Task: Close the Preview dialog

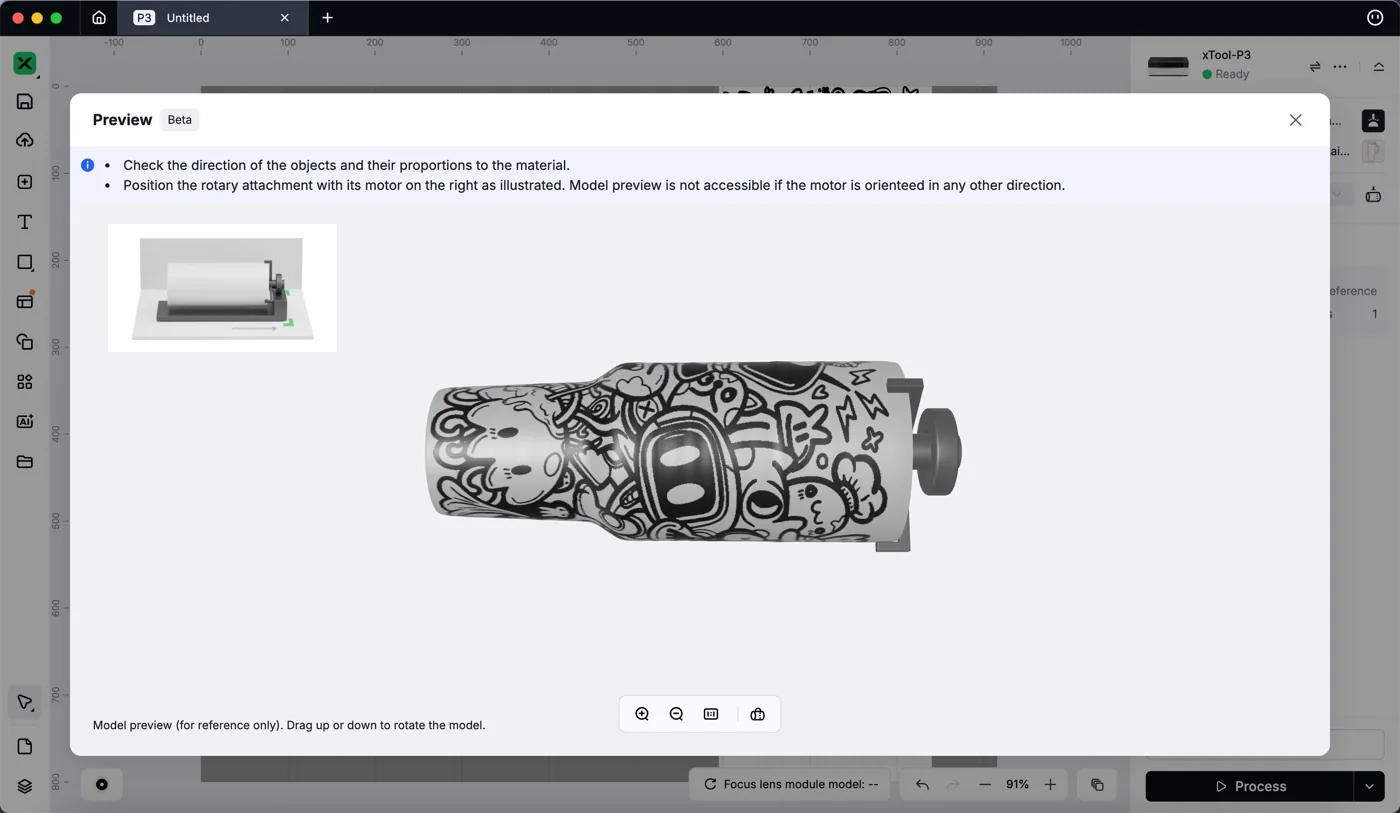Action: point(1295,120)
